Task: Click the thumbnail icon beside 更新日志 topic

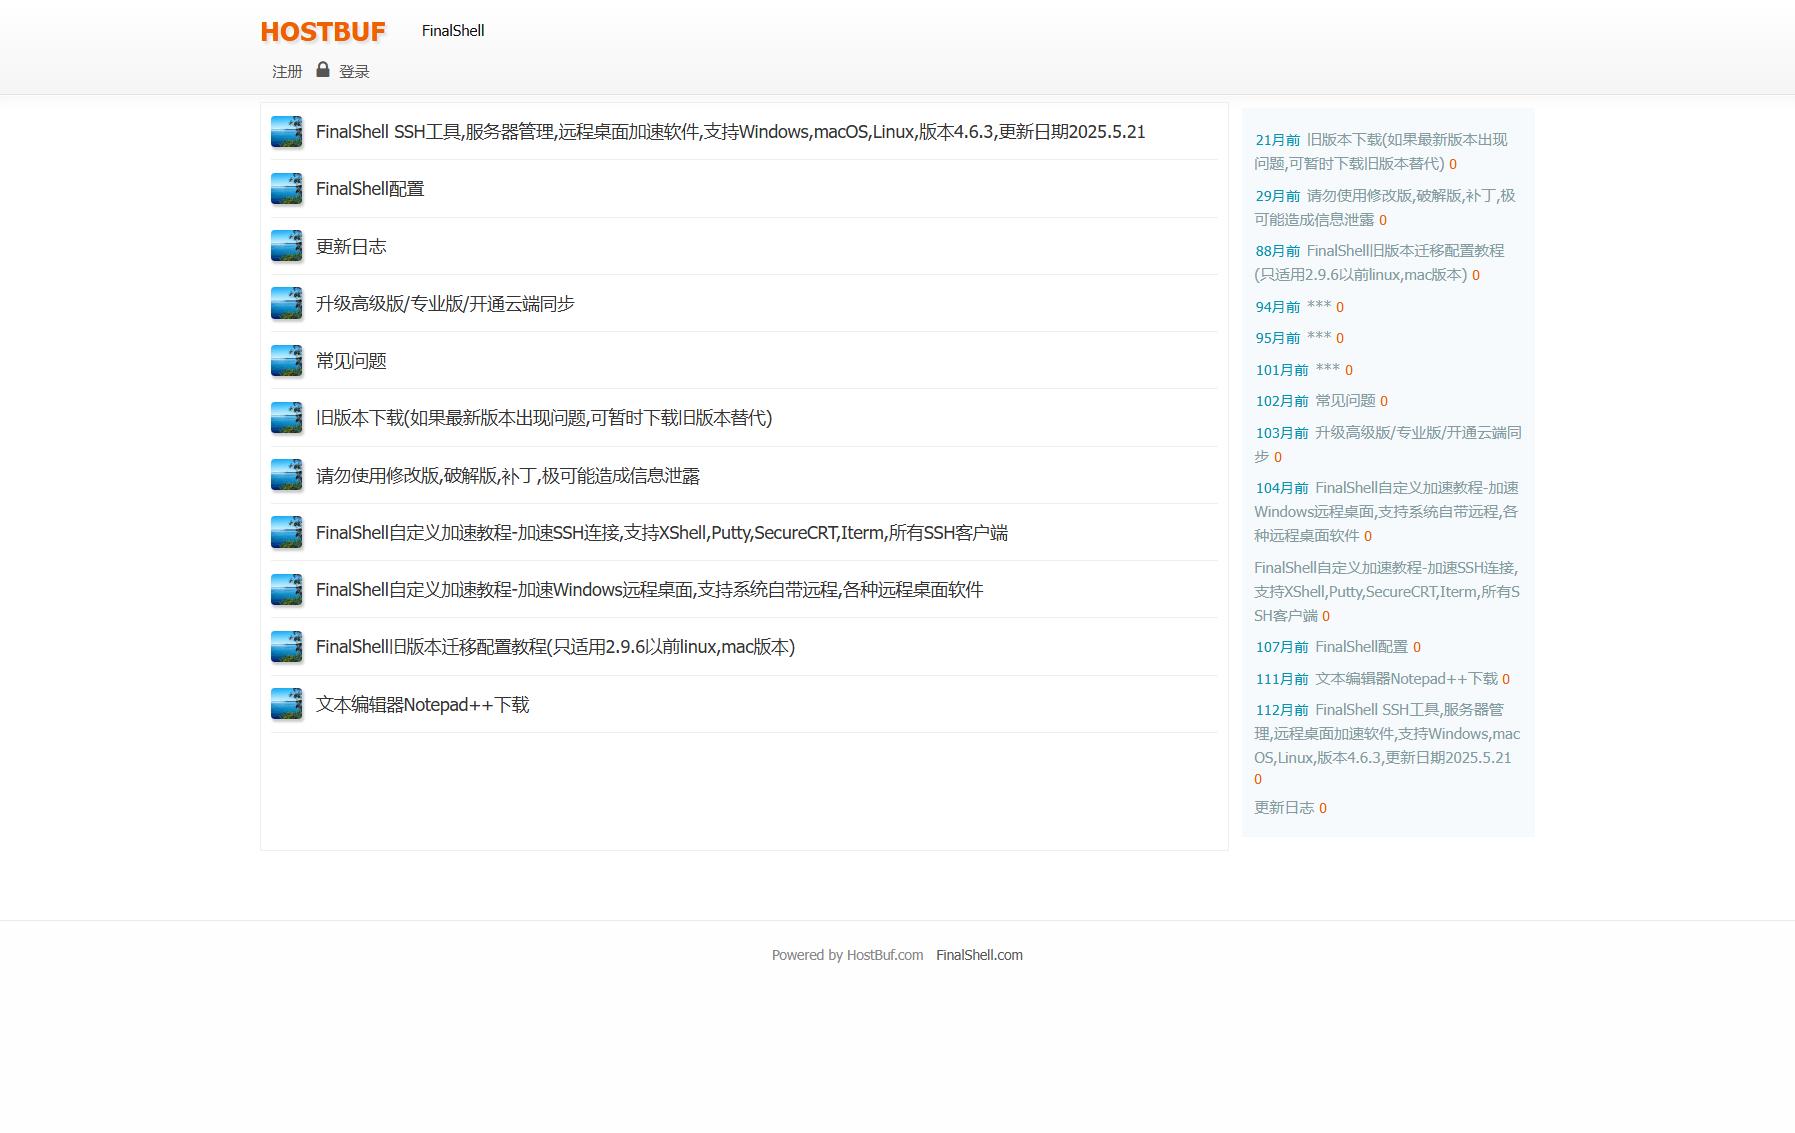Action: coord(287,246)
